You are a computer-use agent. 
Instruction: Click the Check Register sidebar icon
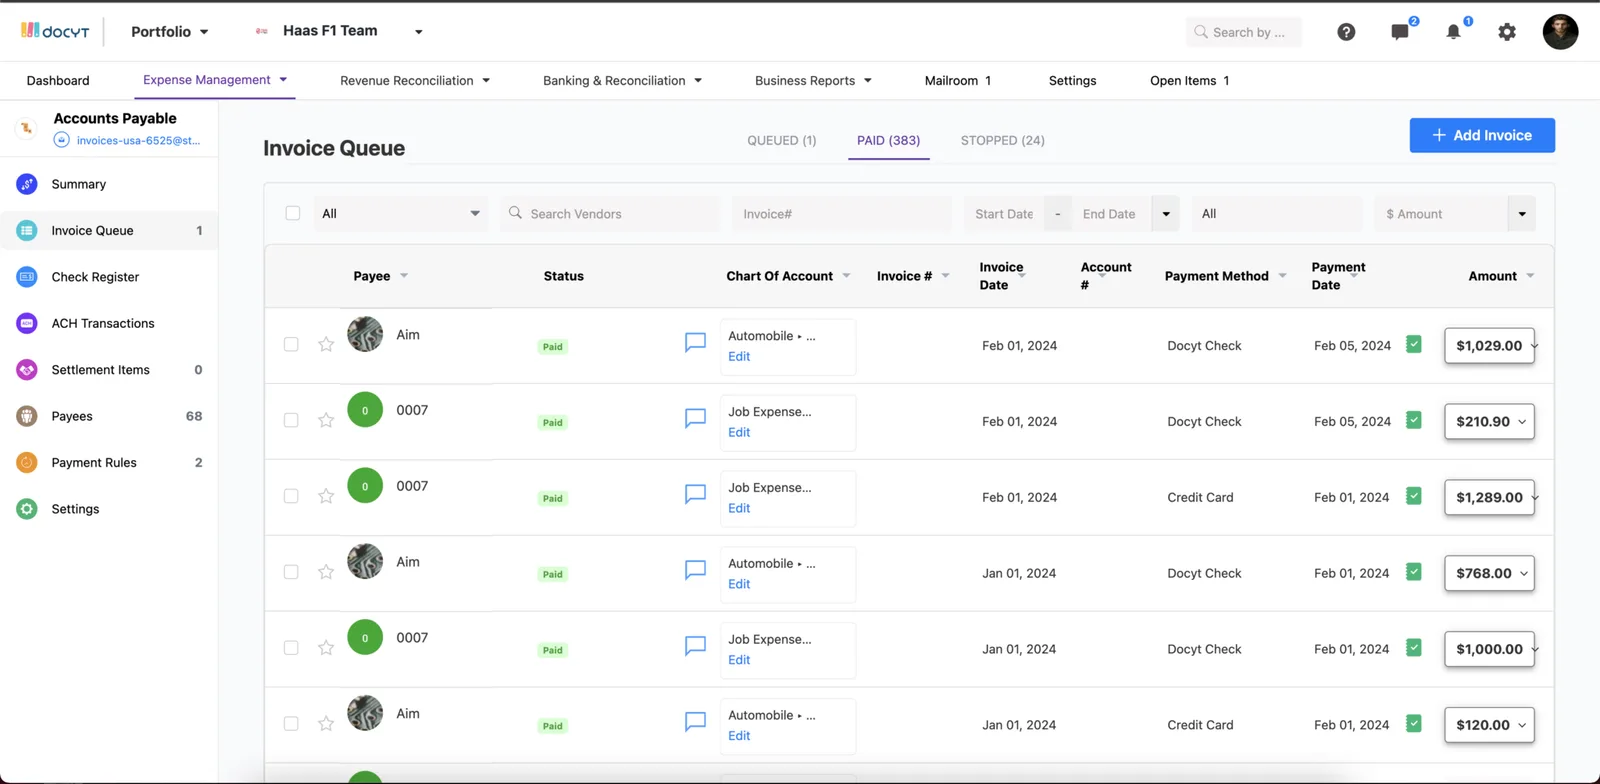click(27, 277)
